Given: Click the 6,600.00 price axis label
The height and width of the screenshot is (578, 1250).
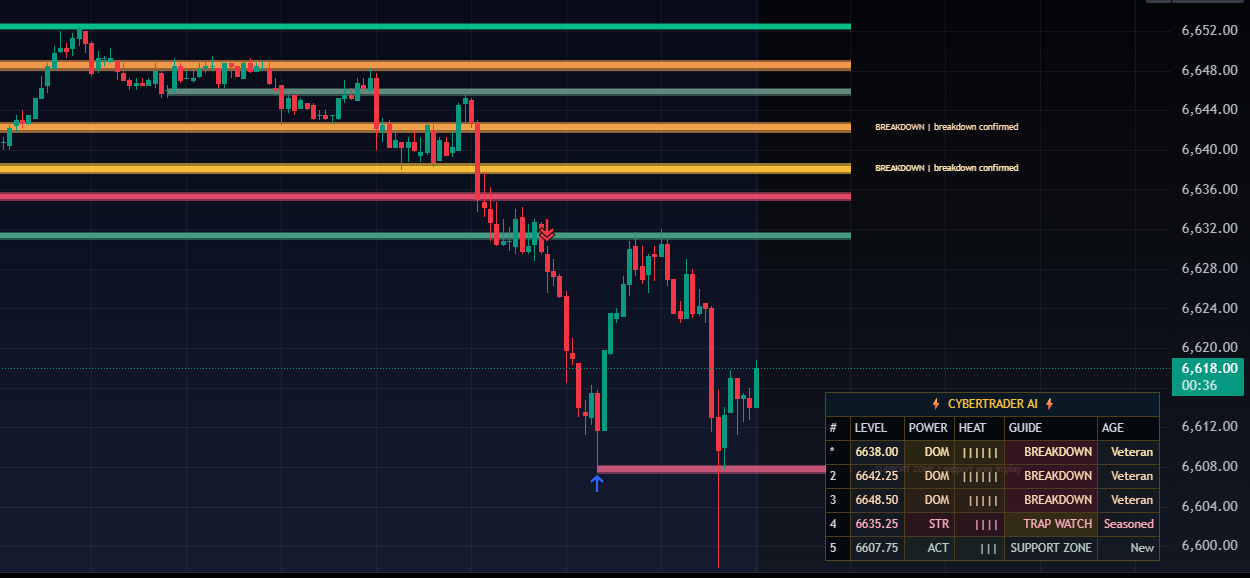Looking at the screenshot, I should [x=1205, y=546].
